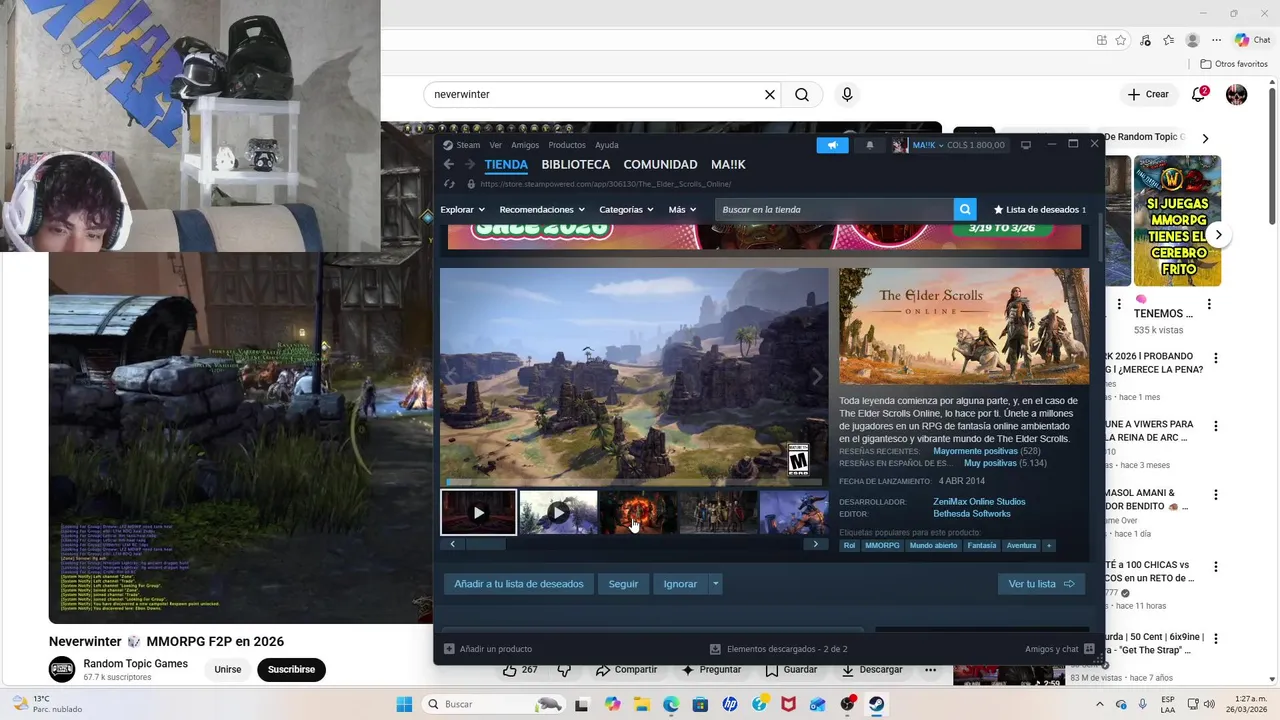The height and width of the screenshot is (720, 1280).
Task: Open HP app from the taskbar
Action: point(730,704)
